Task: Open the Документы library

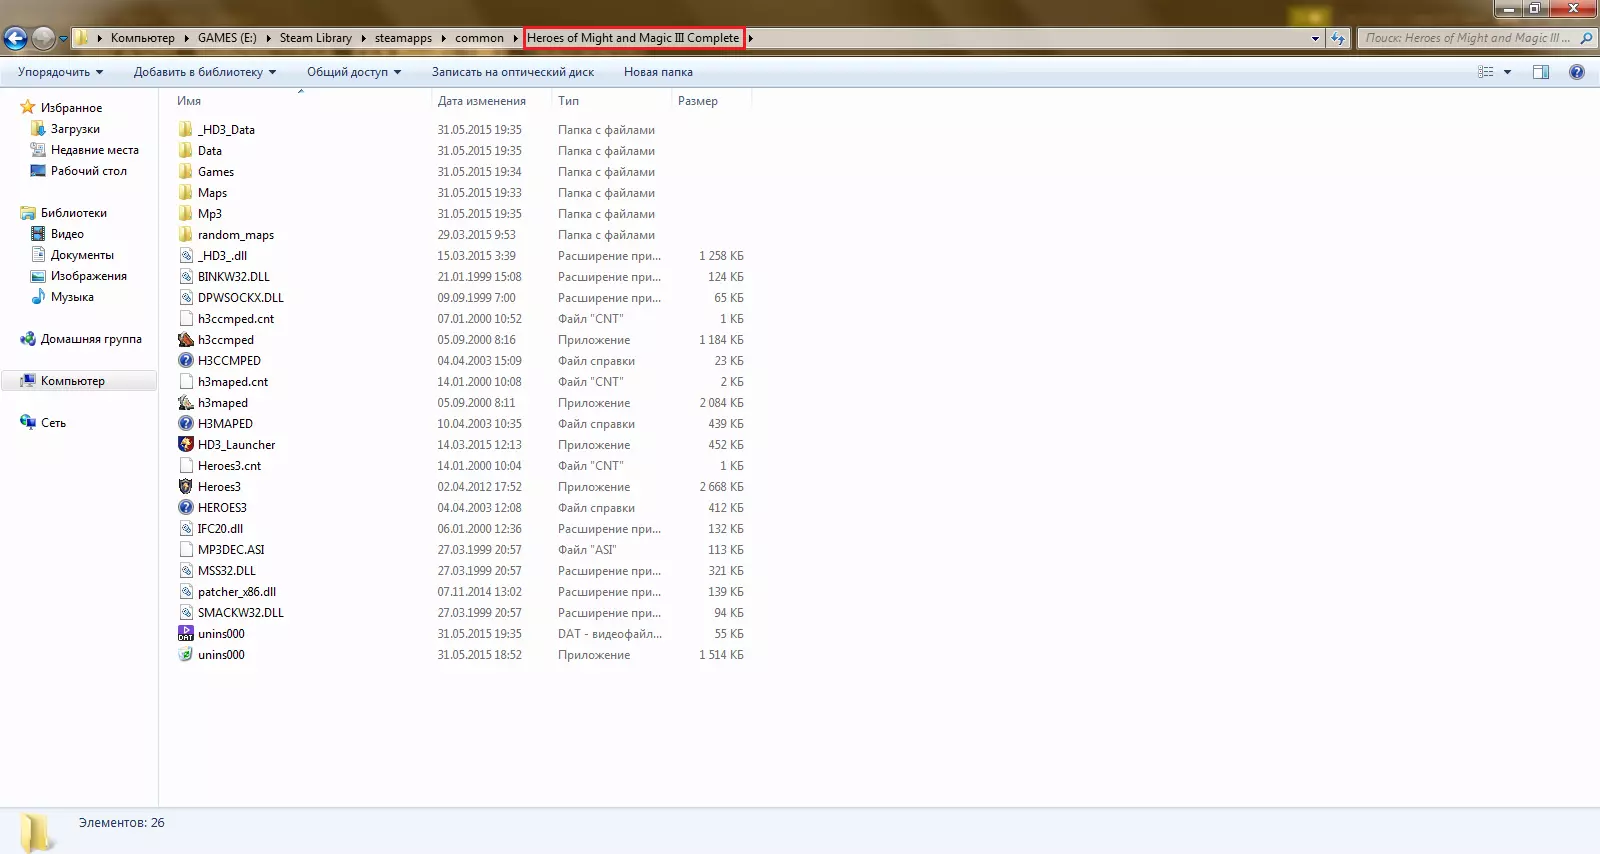Action: coord(82,255)
